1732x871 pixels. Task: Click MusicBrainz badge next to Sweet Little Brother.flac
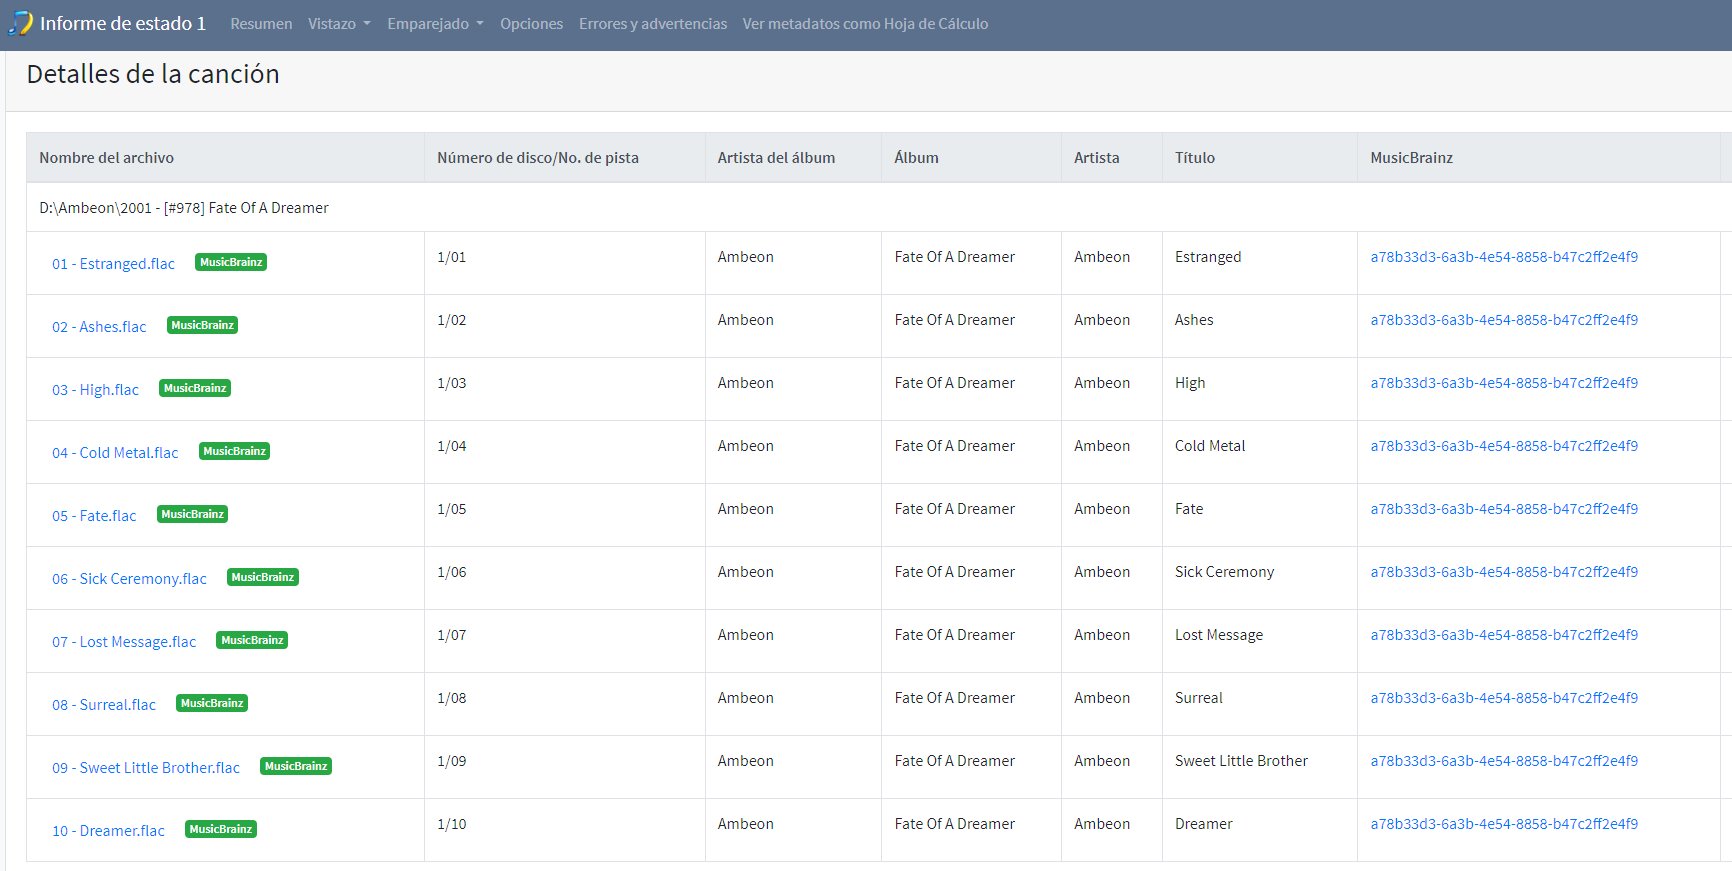click(x=296, y=766)
